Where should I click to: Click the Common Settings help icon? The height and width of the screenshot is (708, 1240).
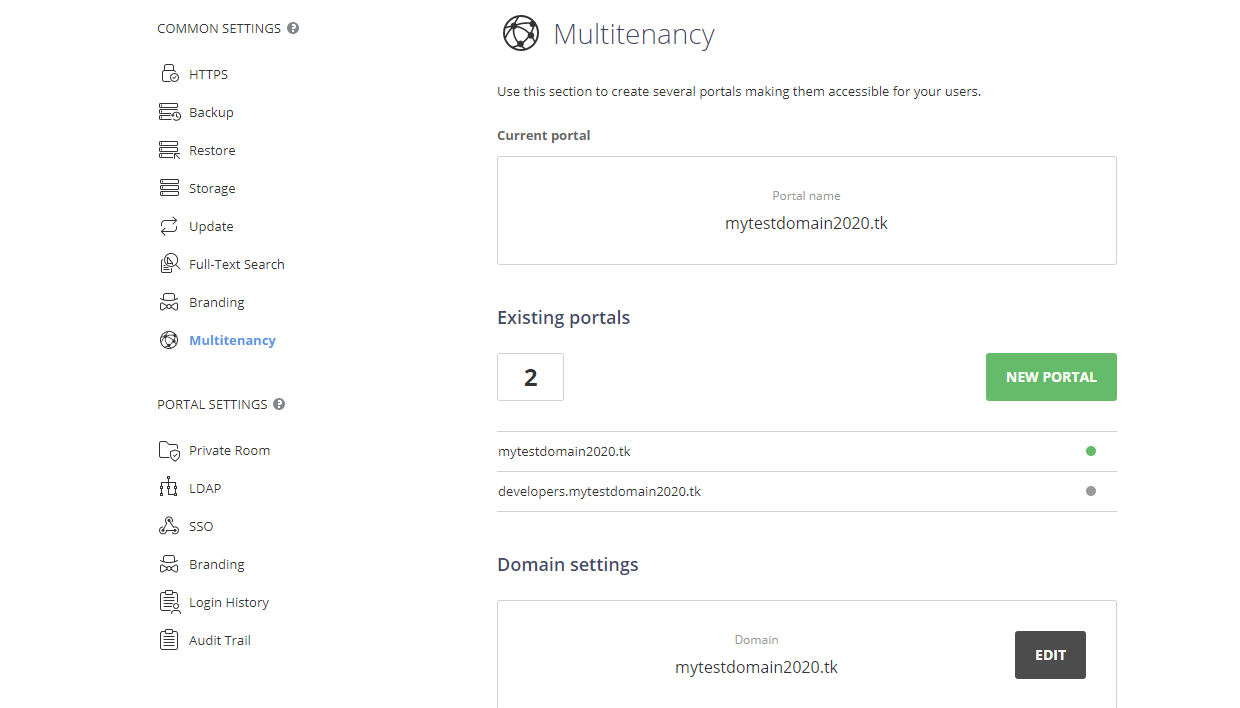pos(291,28)
